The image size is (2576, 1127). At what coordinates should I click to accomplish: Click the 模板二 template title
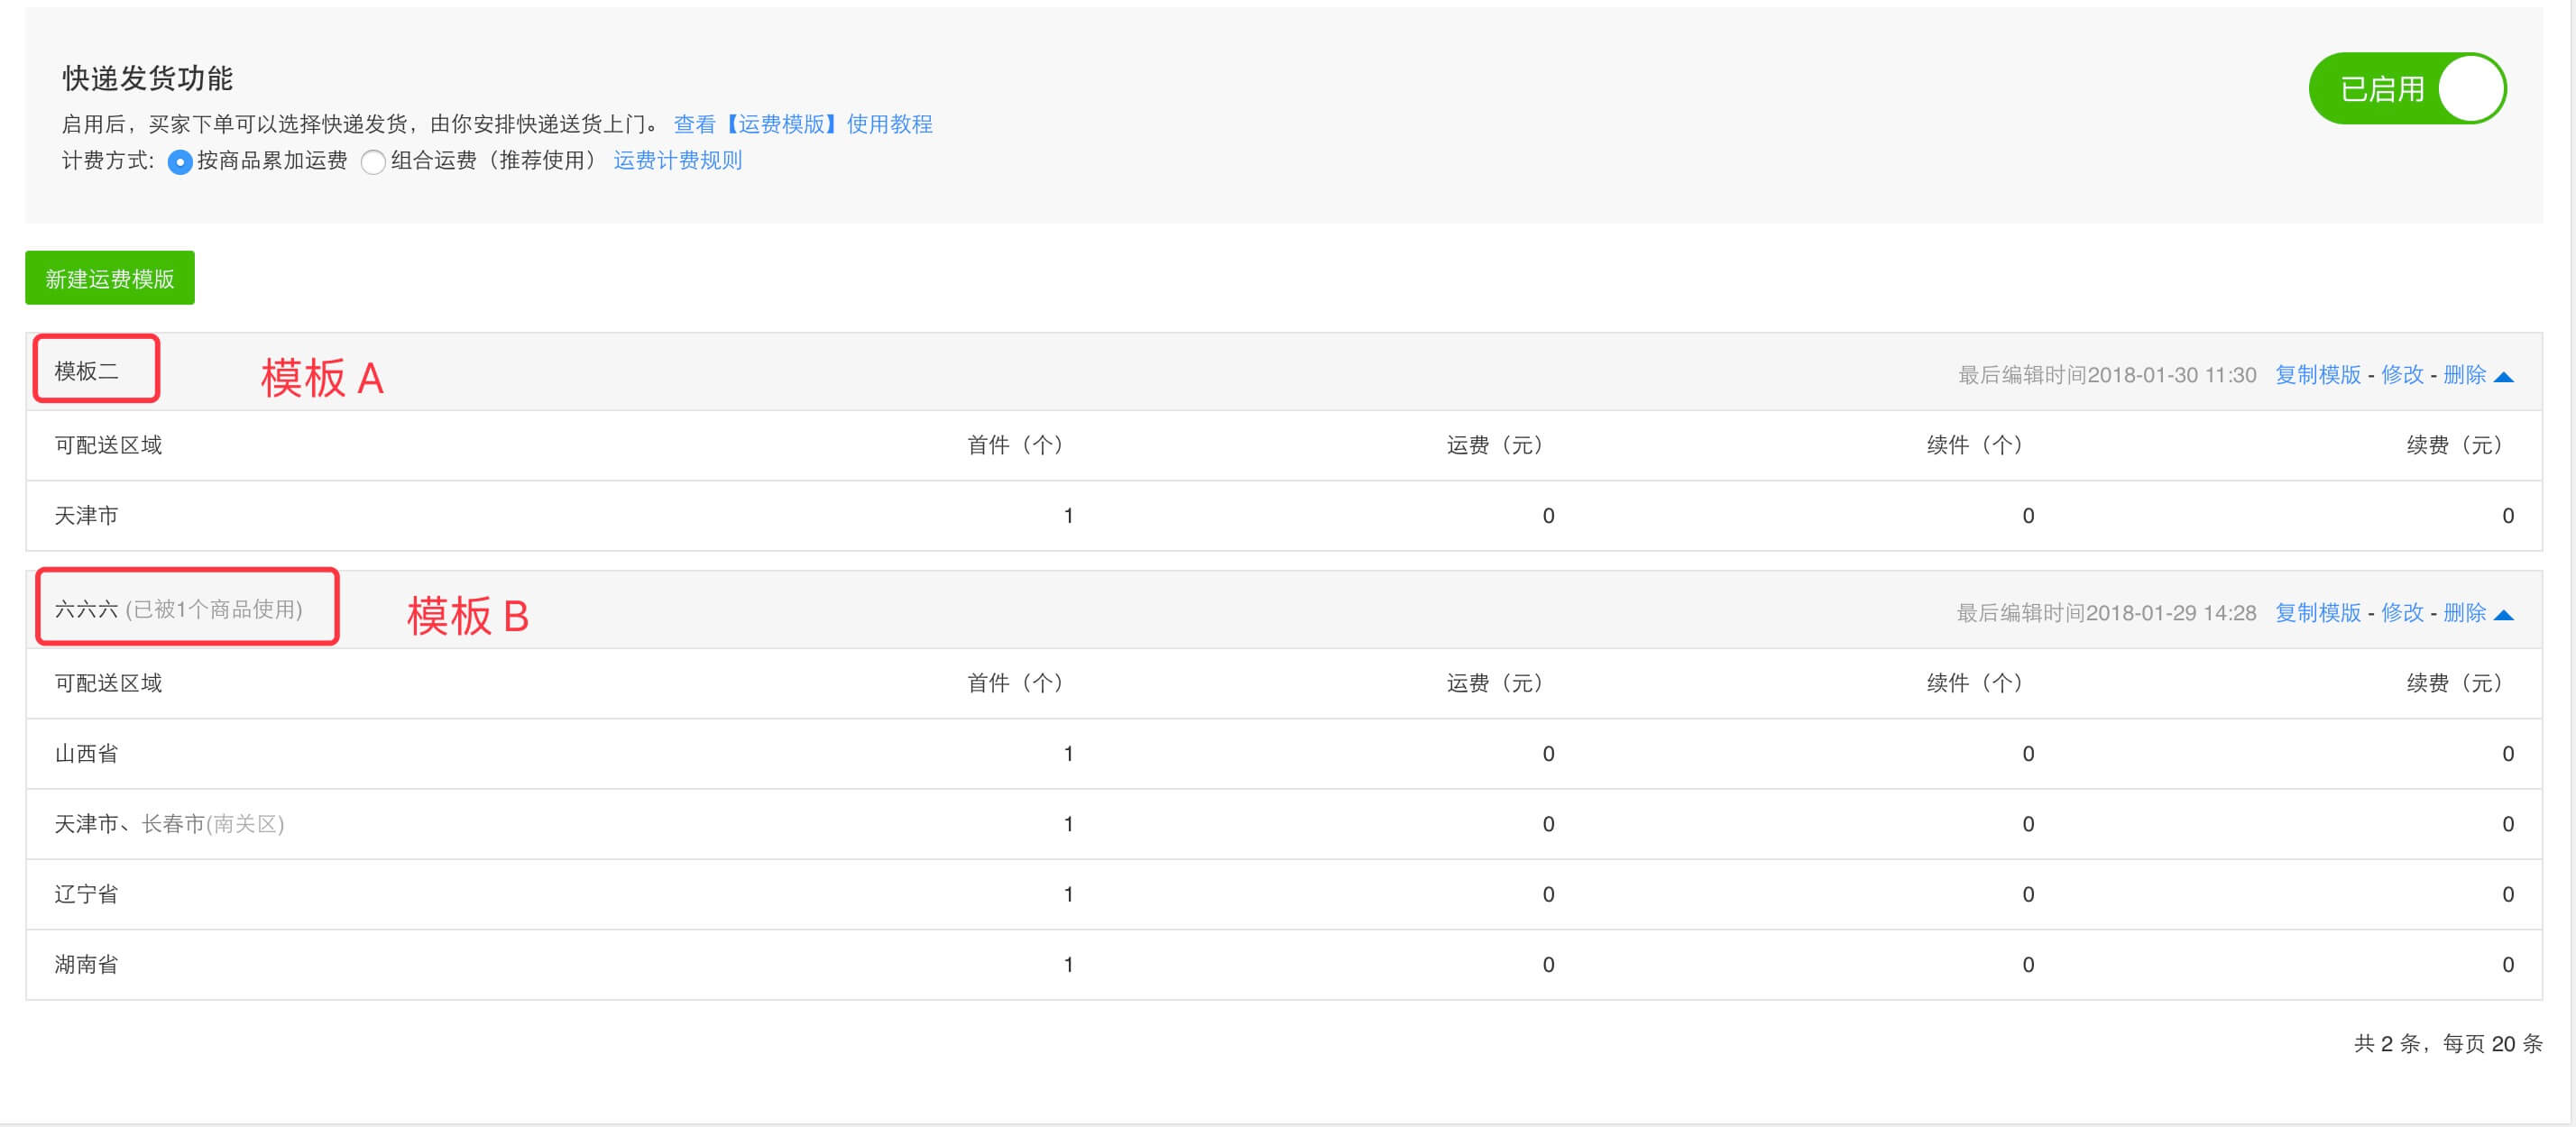(x=87, y=371)
